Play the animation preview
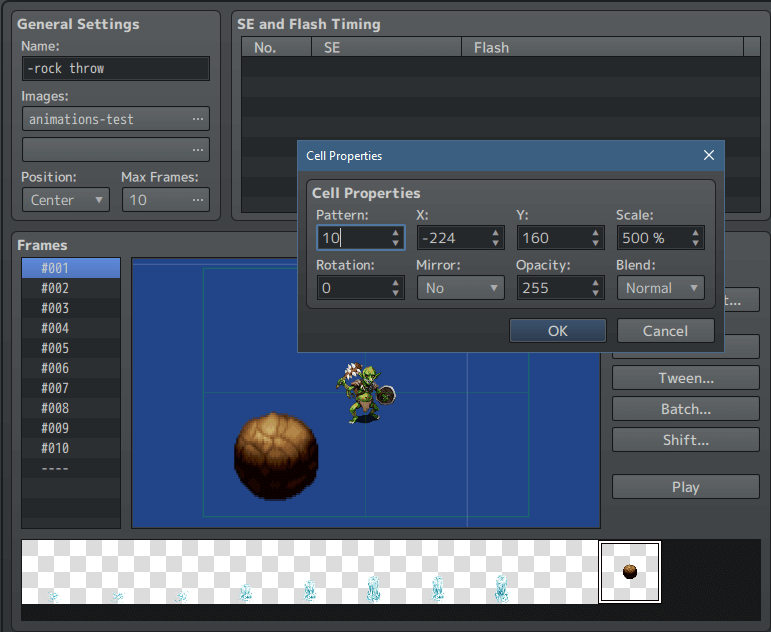 pos(685,486)
